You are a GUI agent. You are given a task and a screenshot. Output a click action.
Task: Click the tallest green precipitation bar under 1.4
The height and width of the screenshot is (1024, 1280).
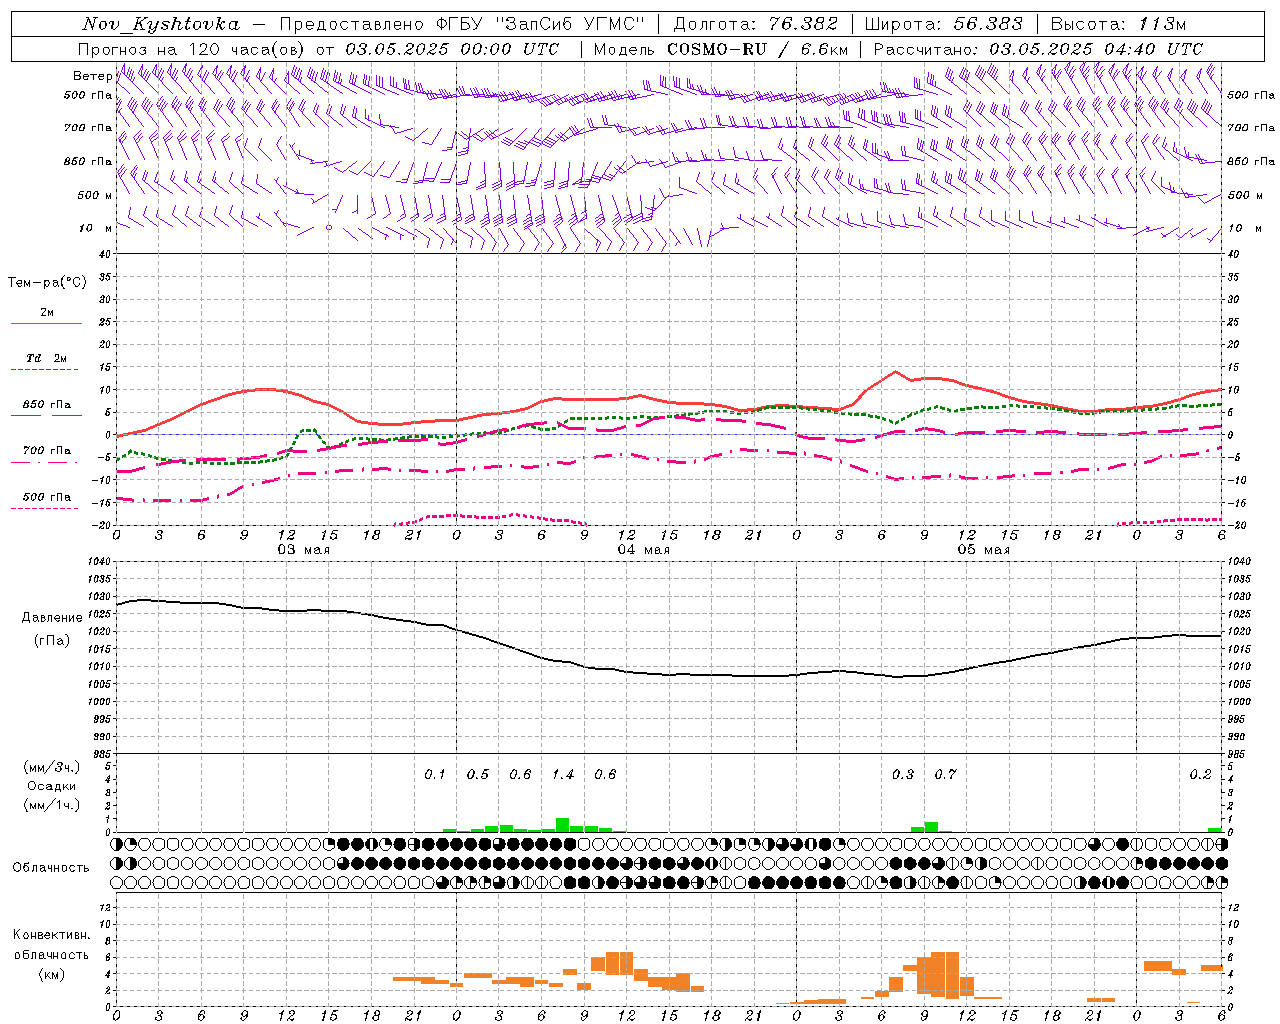pos(563,825)
